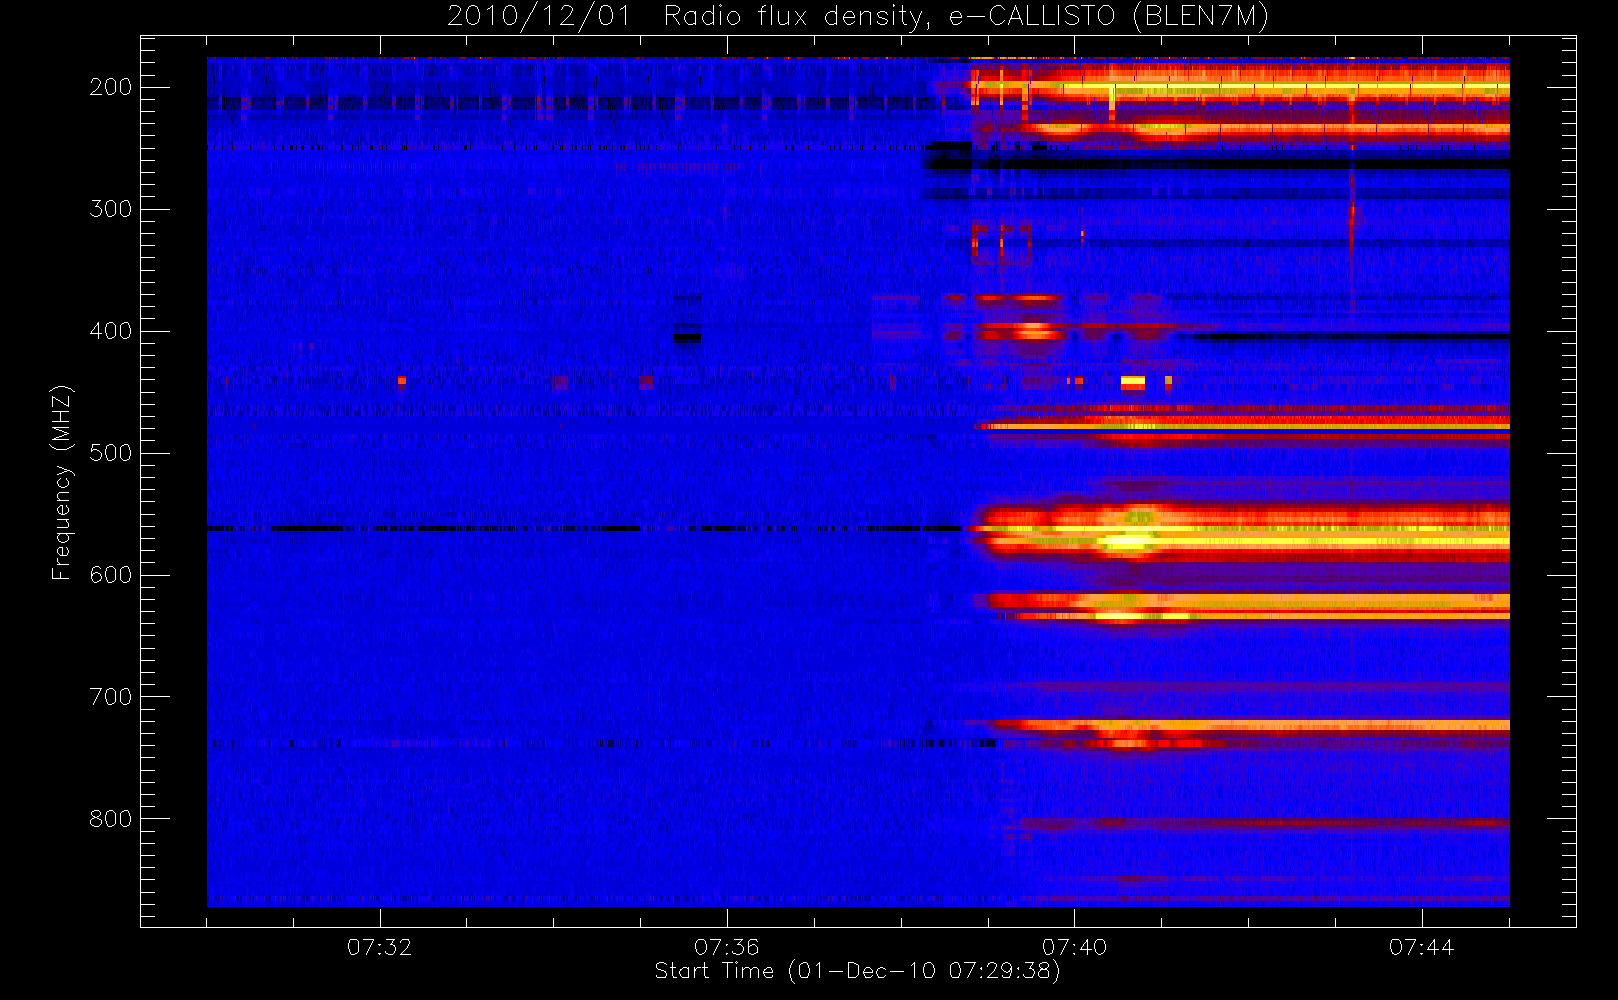This screenshot has height=1000, width=1618.
Task: Click the 07:40 time tick label
Action: (1075, 947)
